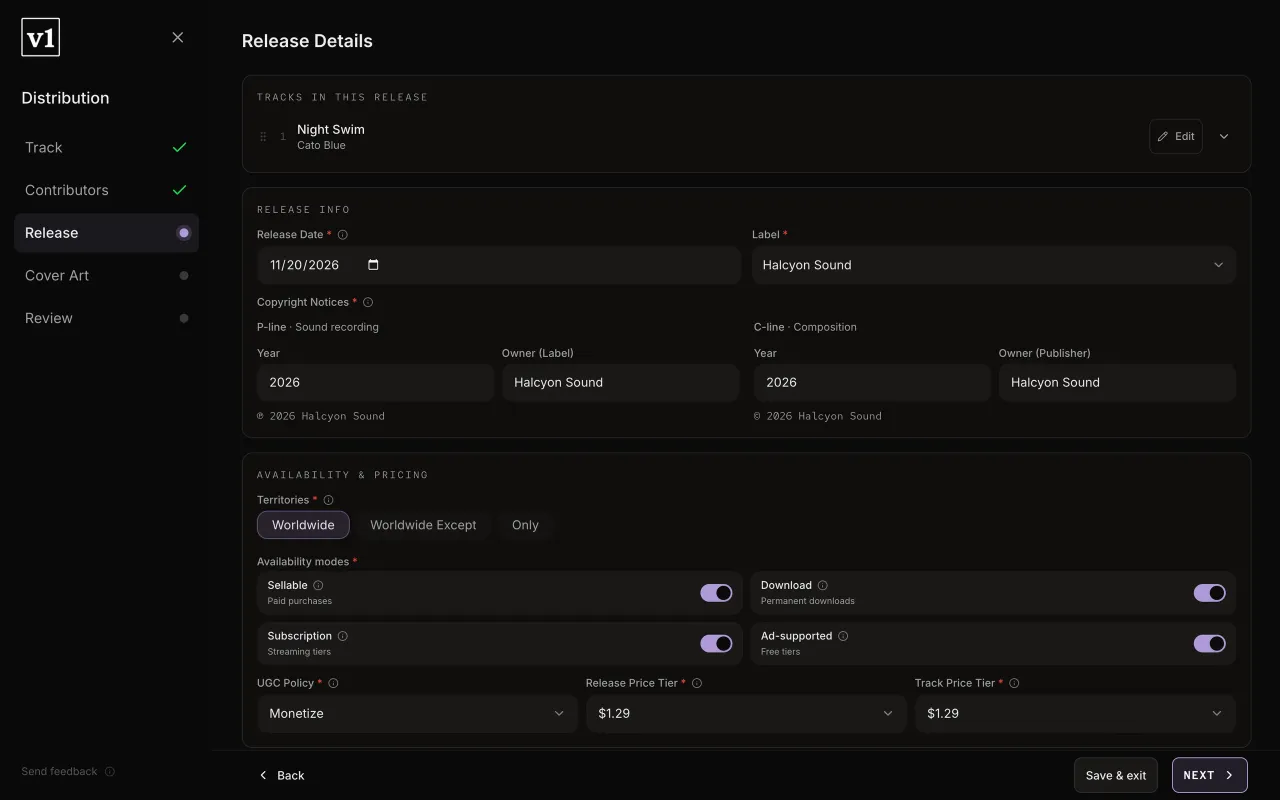Click the info icon next to Ad-supported

pos(843,636)
